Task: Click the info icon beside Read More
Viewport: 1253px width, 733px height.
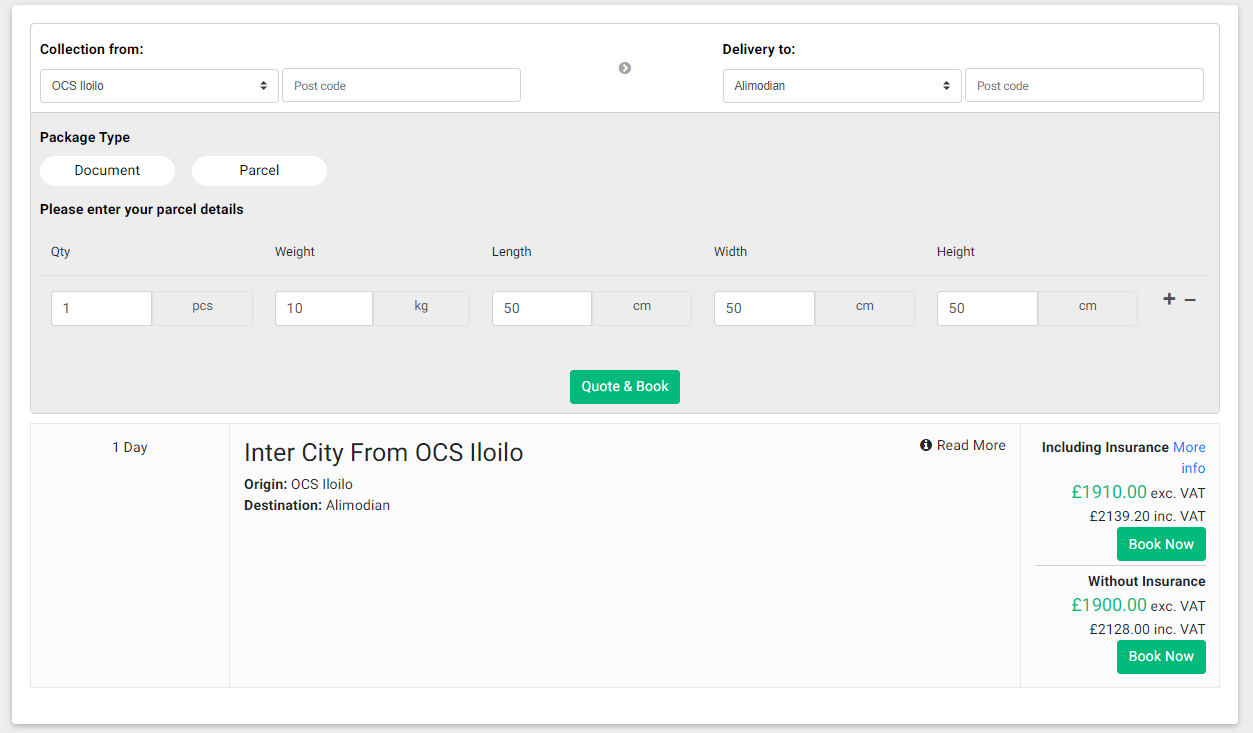Action: pyautogui.click(x=926, y=445)
